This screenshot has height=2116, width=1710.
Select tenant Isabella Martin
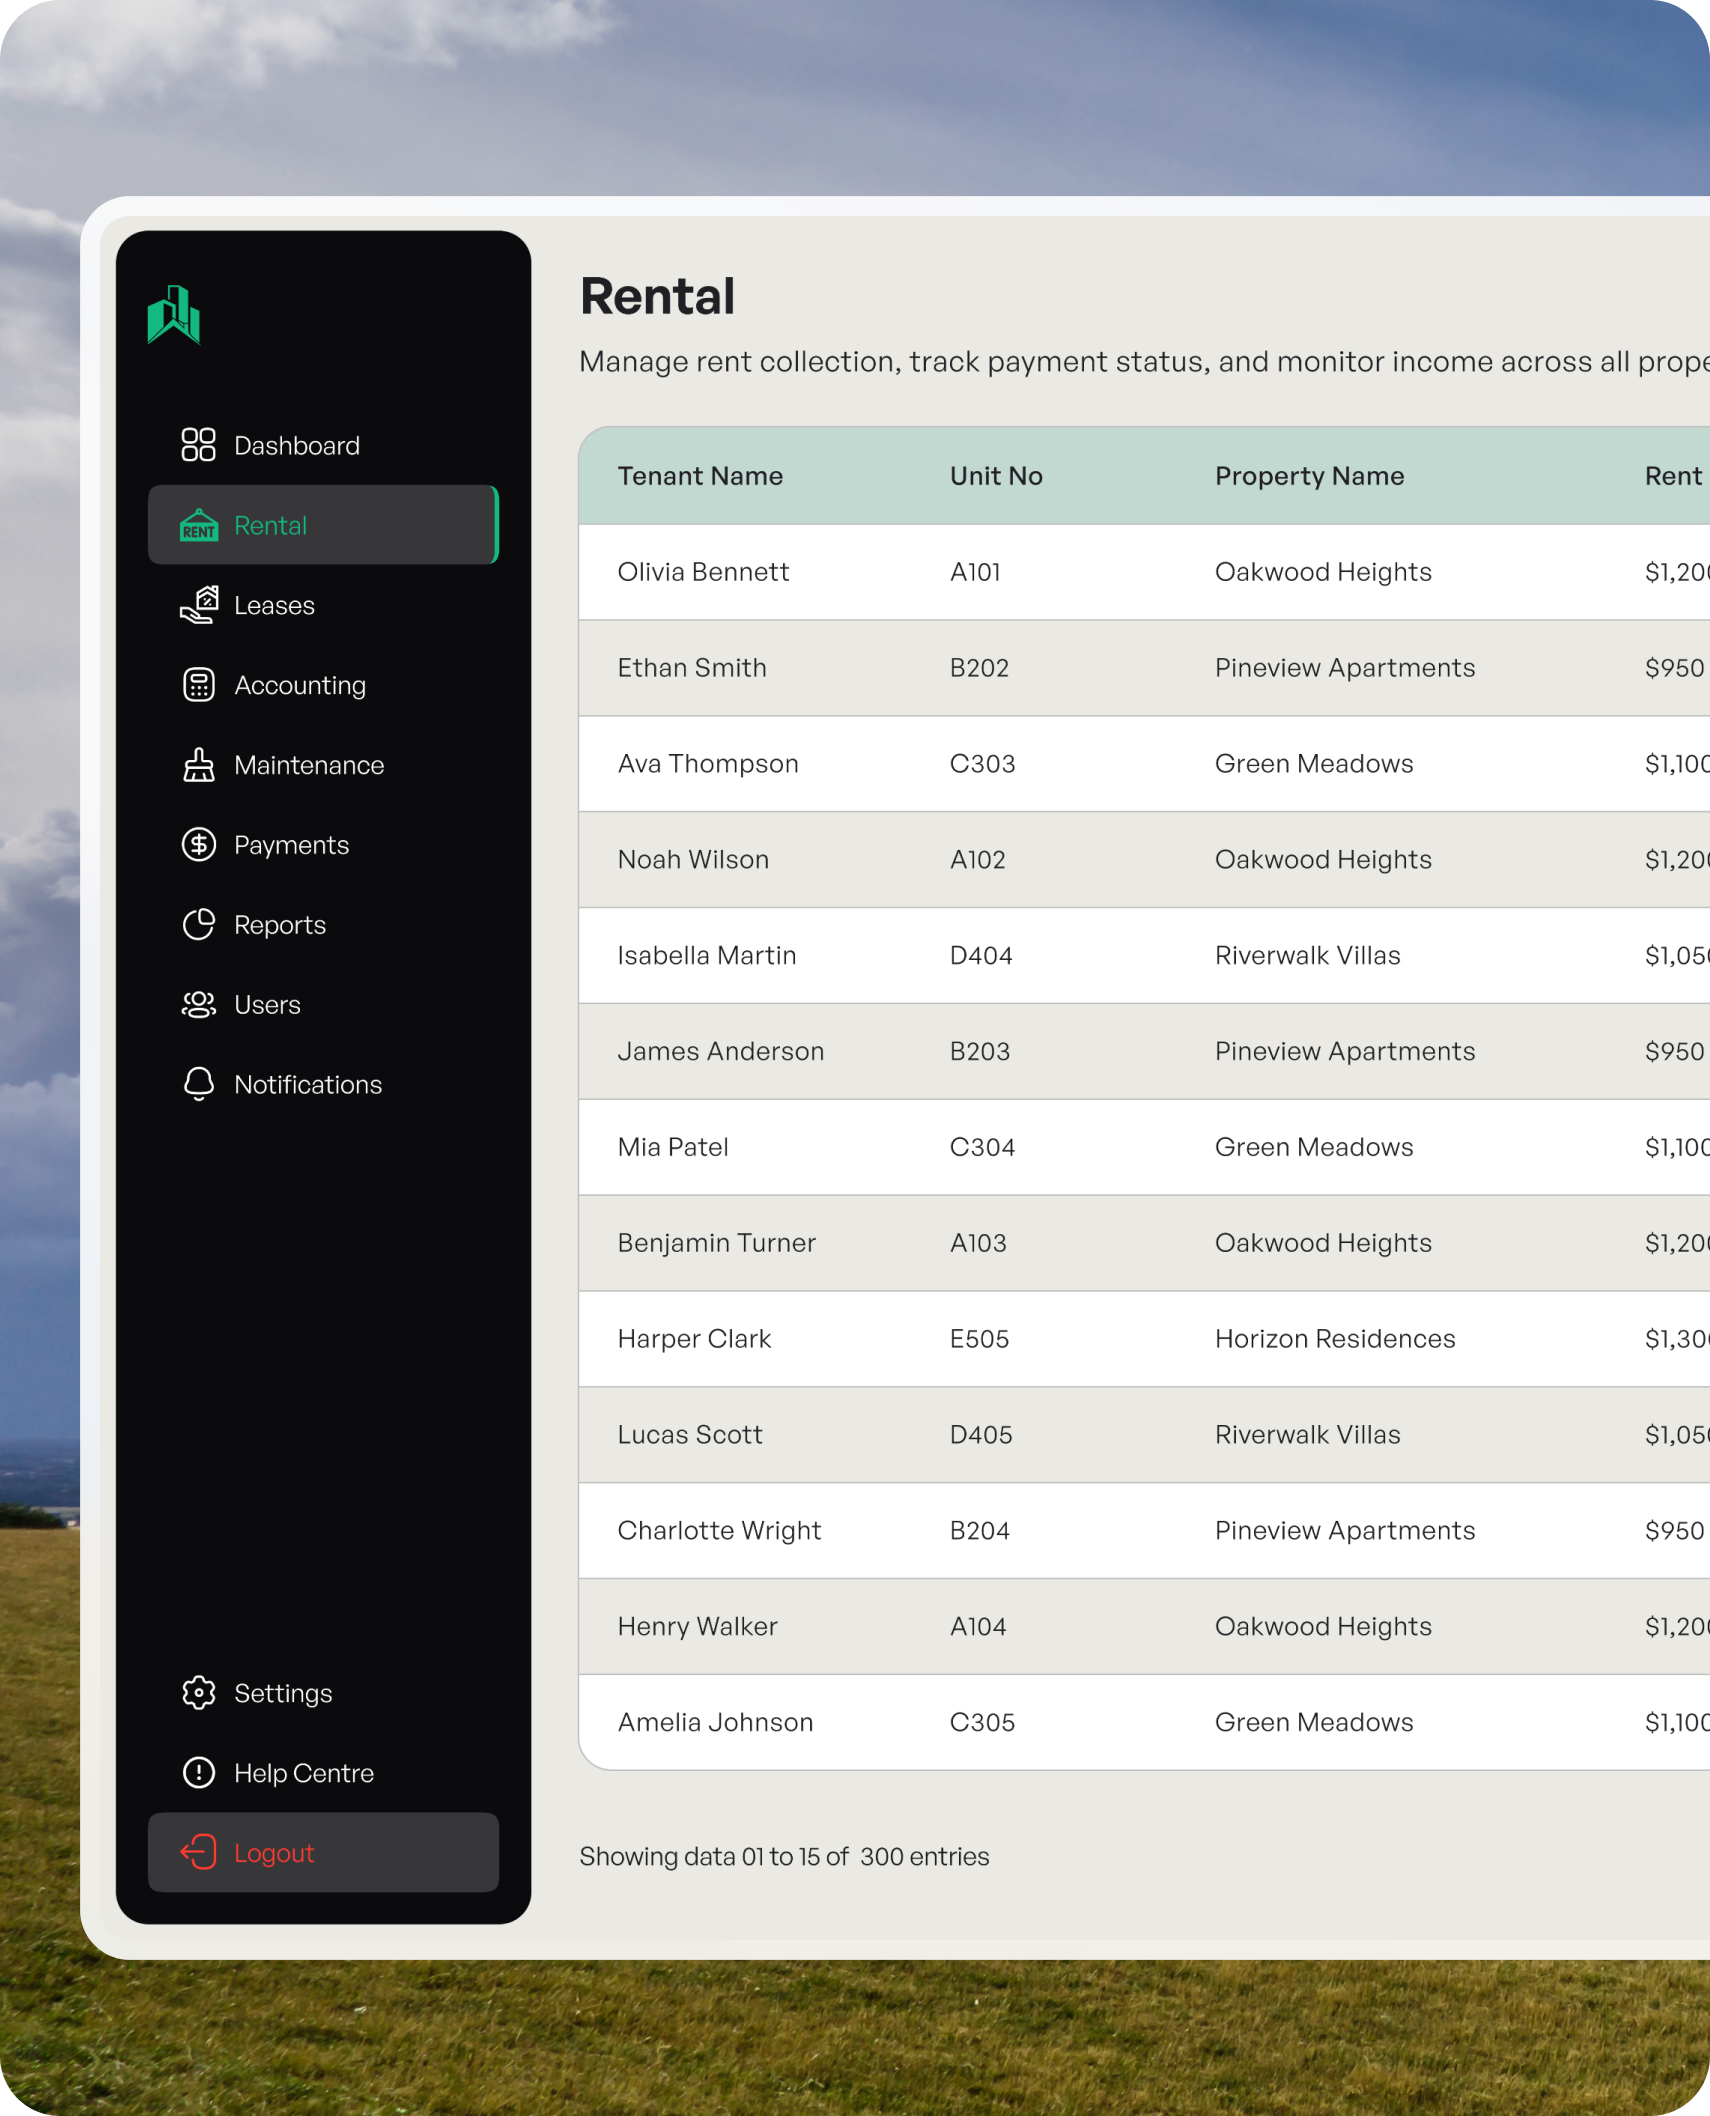707,955
